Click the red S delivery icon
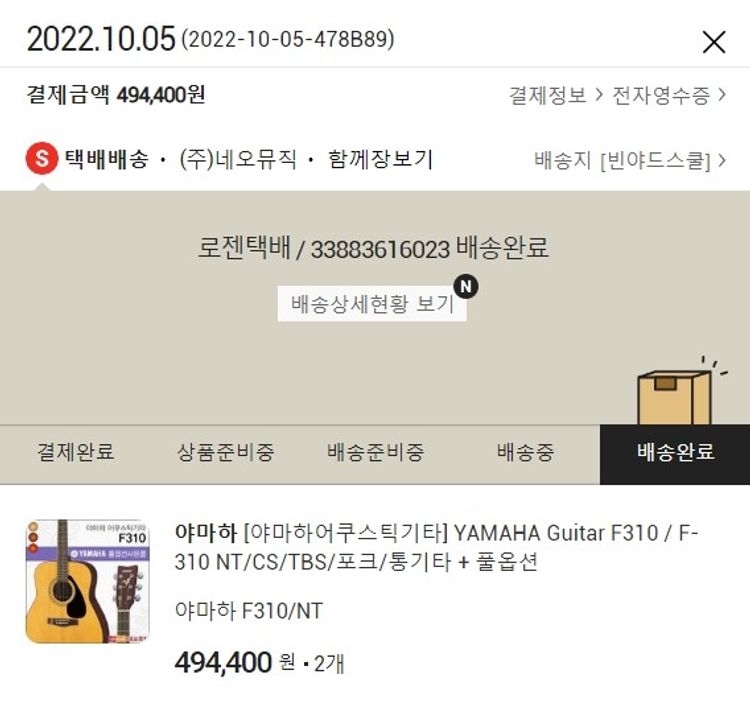The height and width of the screenshot is (710, 750). click(x=42, y=158)
